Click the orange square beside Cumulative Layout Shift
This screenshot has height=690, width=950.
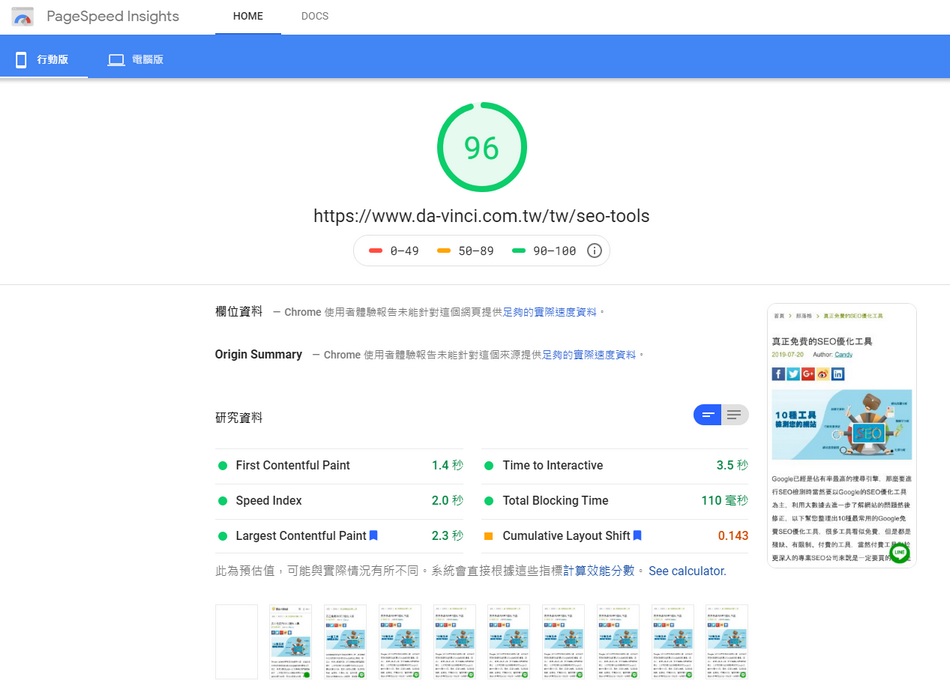489,536
